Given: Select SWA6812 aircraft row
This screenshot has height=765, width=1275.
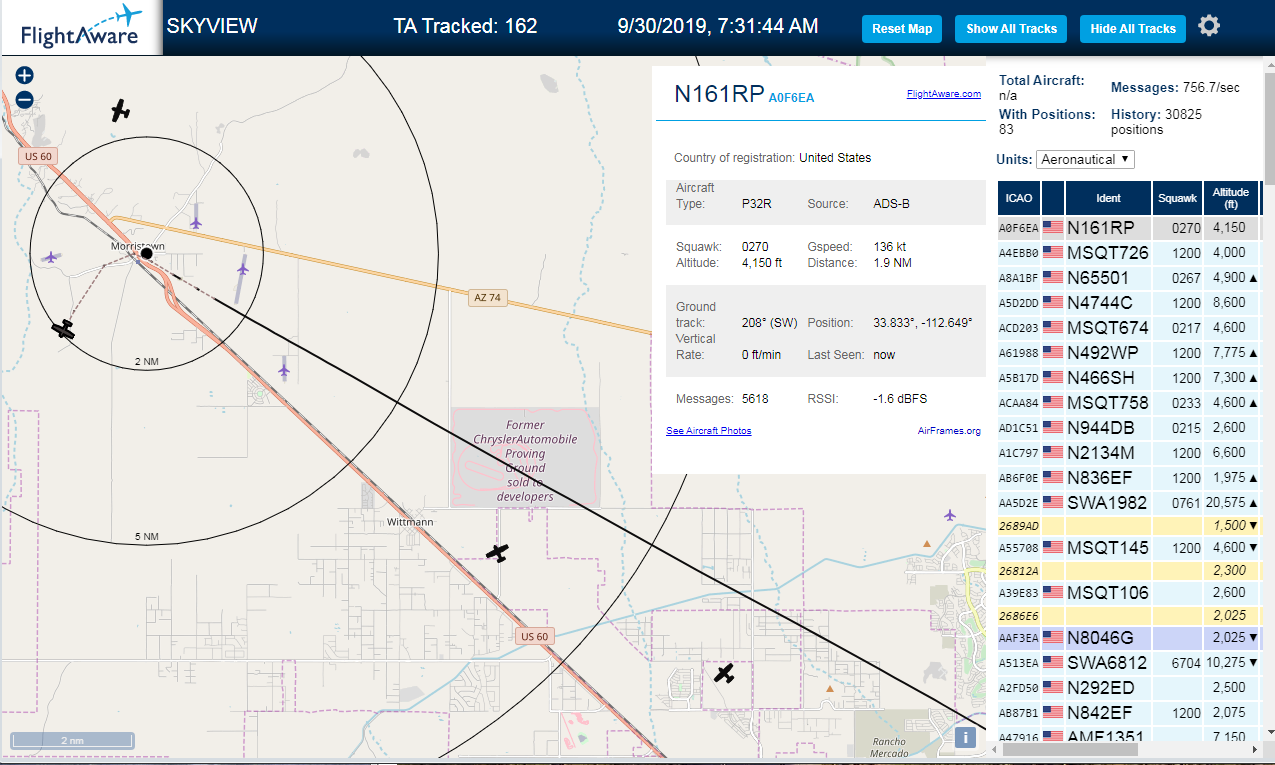Looking at the screenshot, I should (x=1129, y=663).
